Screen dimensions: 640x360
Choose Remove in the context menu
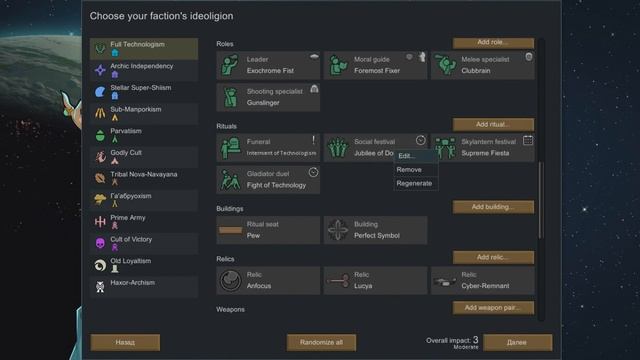click(x=416, y=170)
